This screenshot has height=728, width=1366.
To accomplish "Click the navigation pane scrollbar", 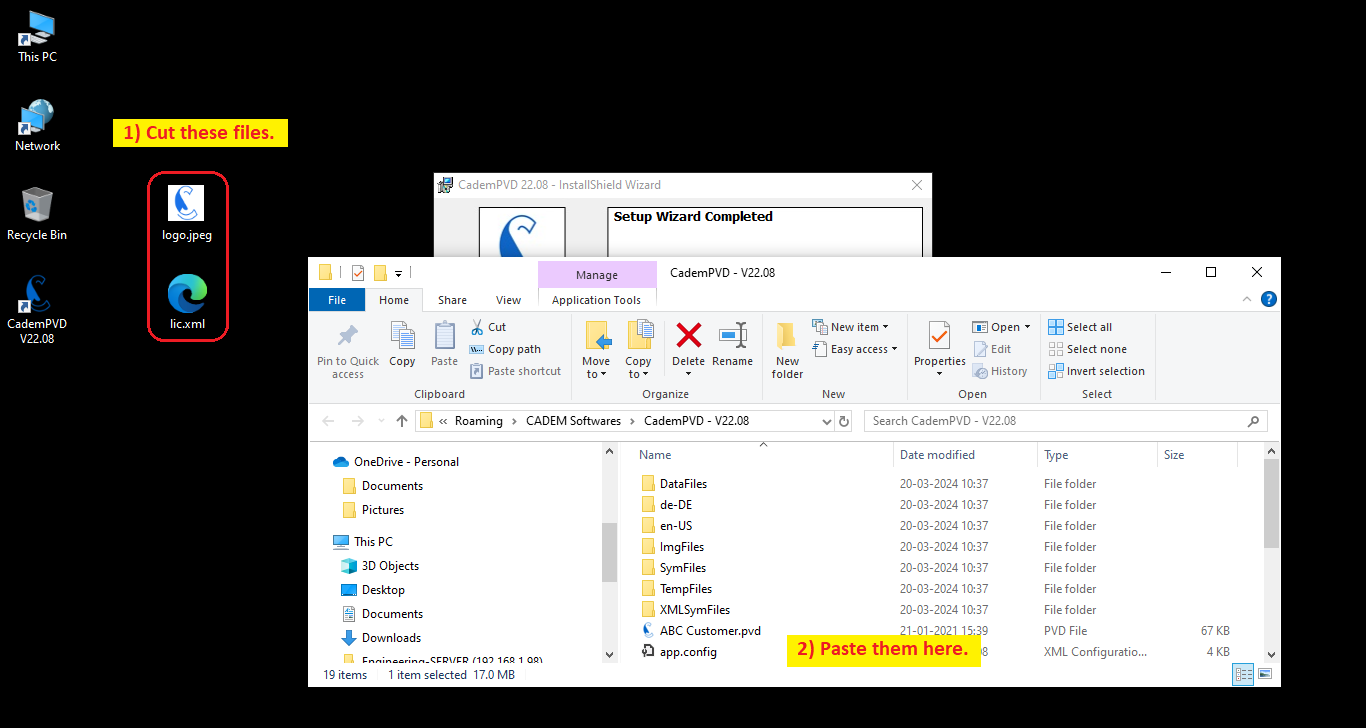I will (x=610, y=552).
